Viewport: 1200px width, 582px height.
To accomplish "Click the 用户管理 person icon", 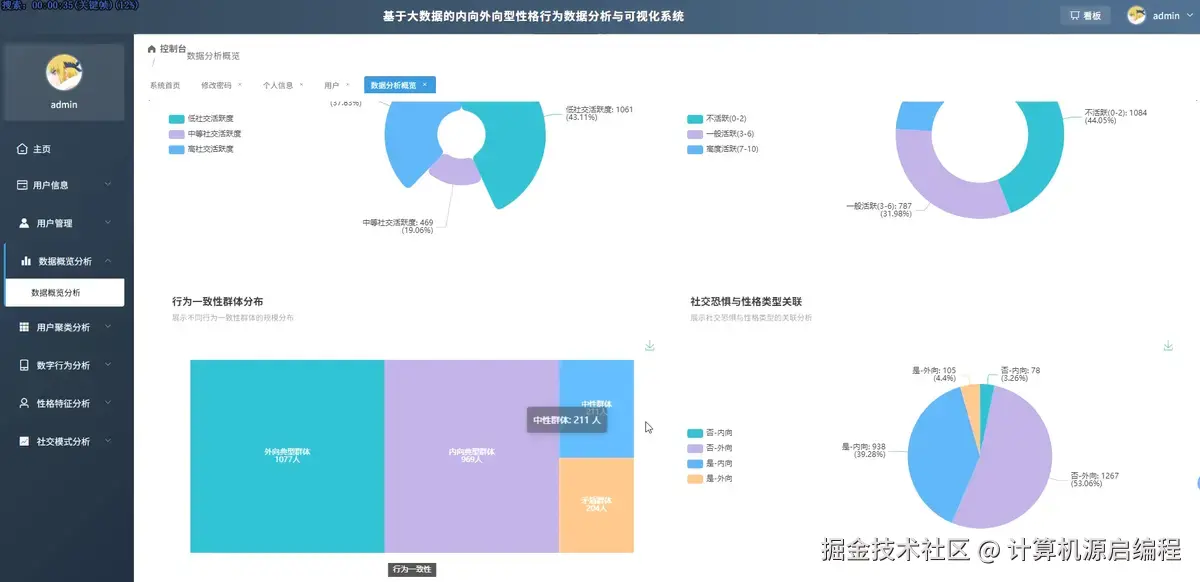I will pos(25,223).
